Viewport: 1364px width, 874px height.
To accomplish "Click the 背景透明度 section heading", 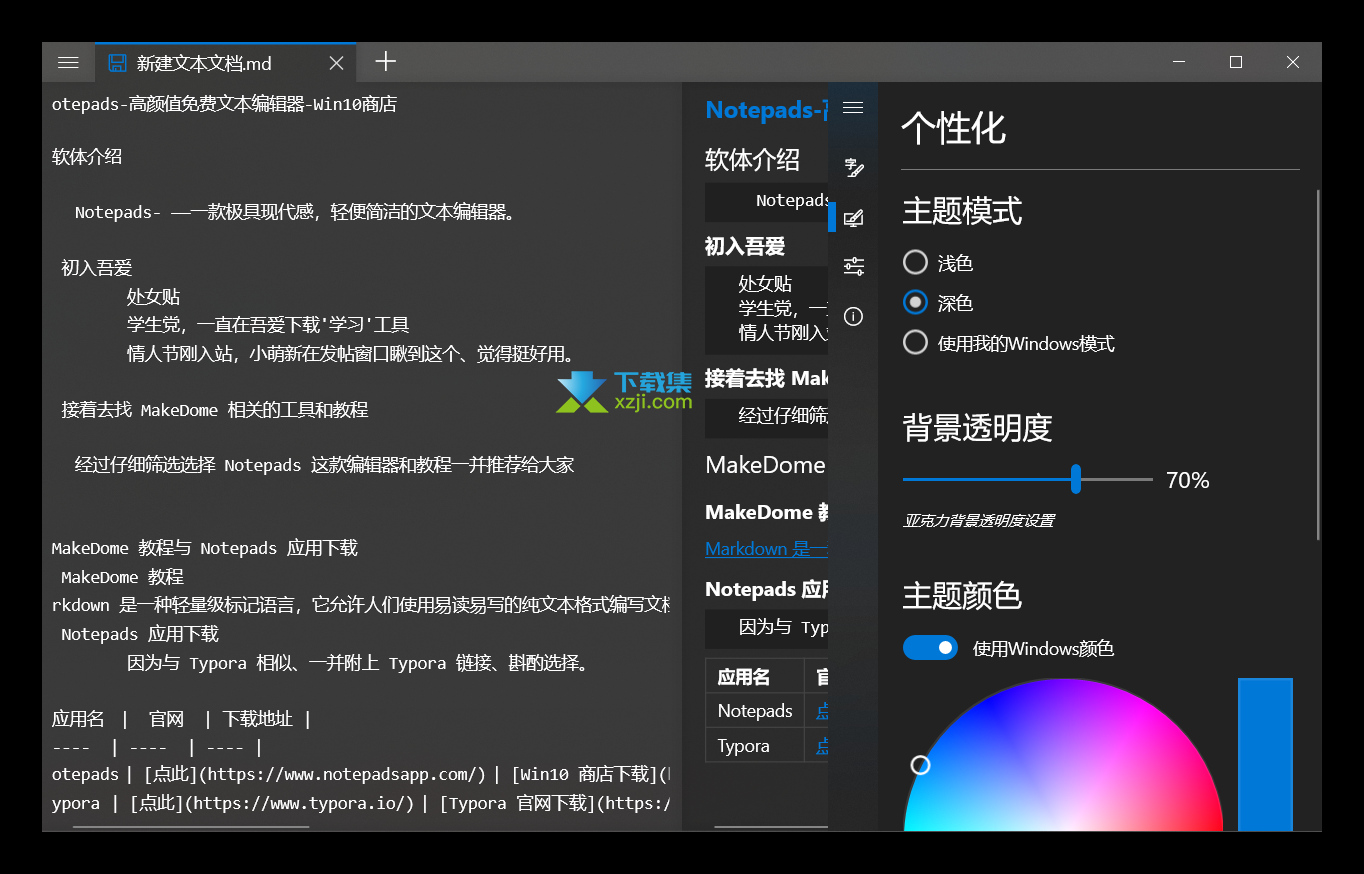I will [977, 428].
